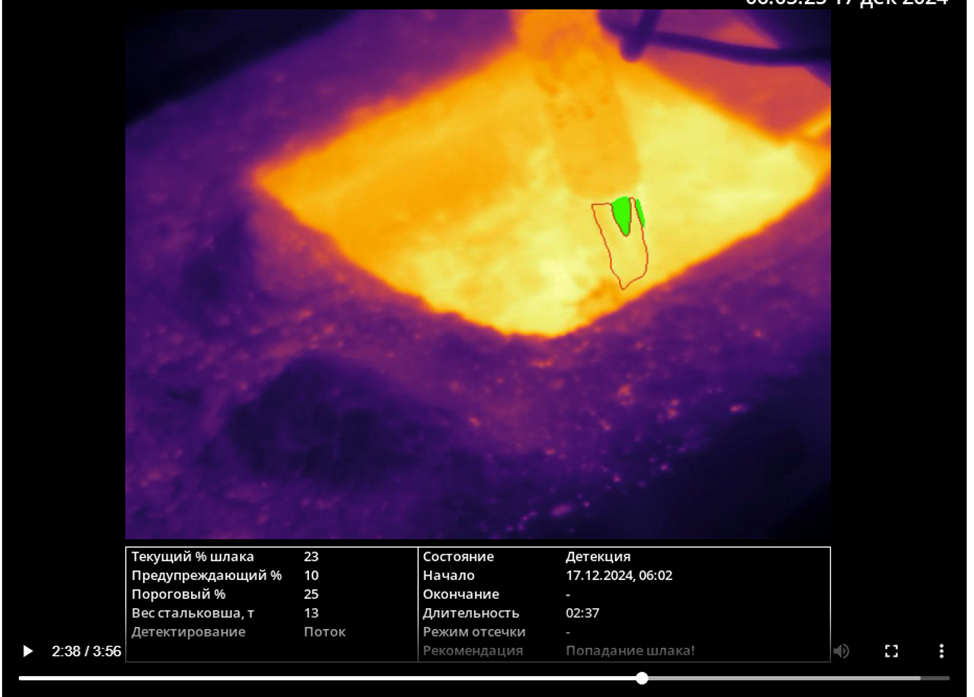The height and width of the screenshot is (697, 974).
Task: Select the 'Начало' label
Action: (448, 575)
